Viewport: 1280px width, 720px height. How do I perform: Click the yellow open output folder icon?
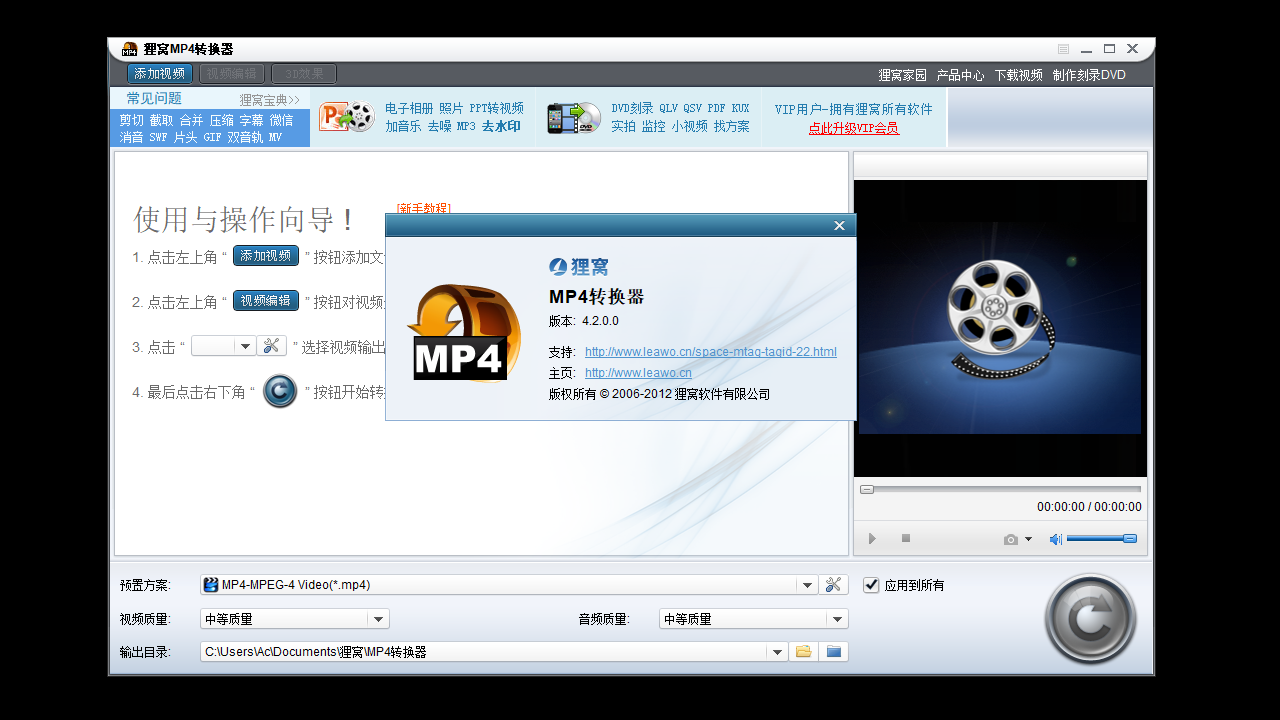coord(803,652)
